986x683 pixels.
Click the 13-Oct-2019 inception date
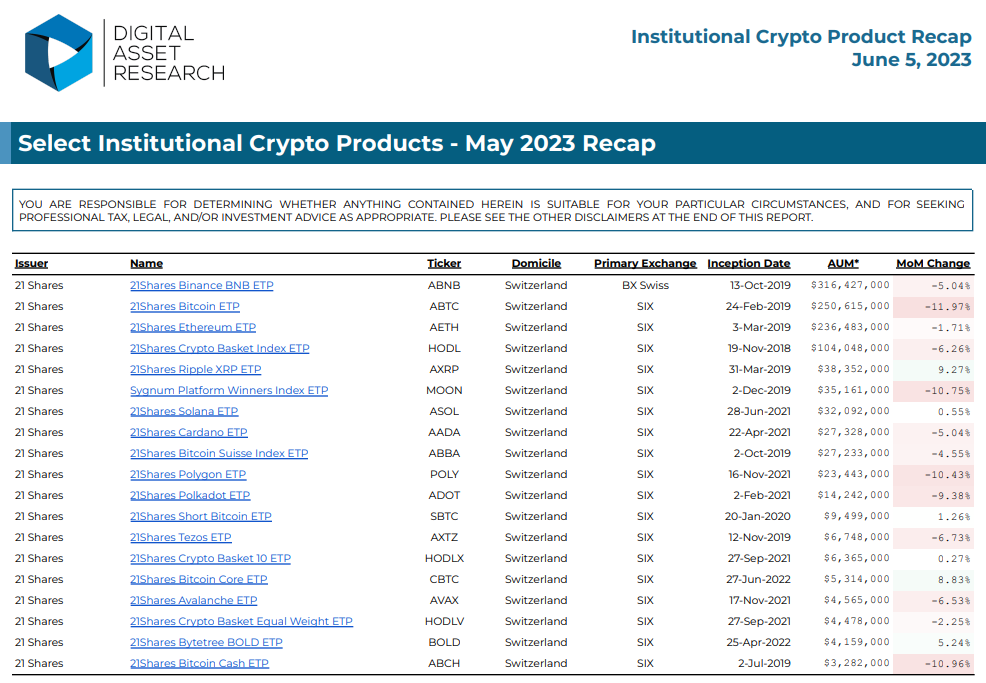tap(760, 285)
